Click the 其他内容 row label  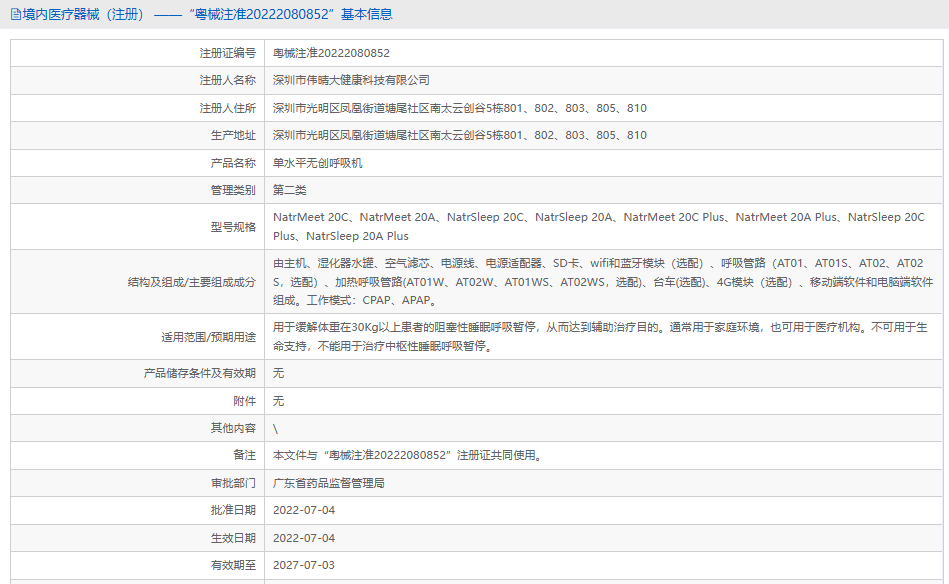point(232,428)
